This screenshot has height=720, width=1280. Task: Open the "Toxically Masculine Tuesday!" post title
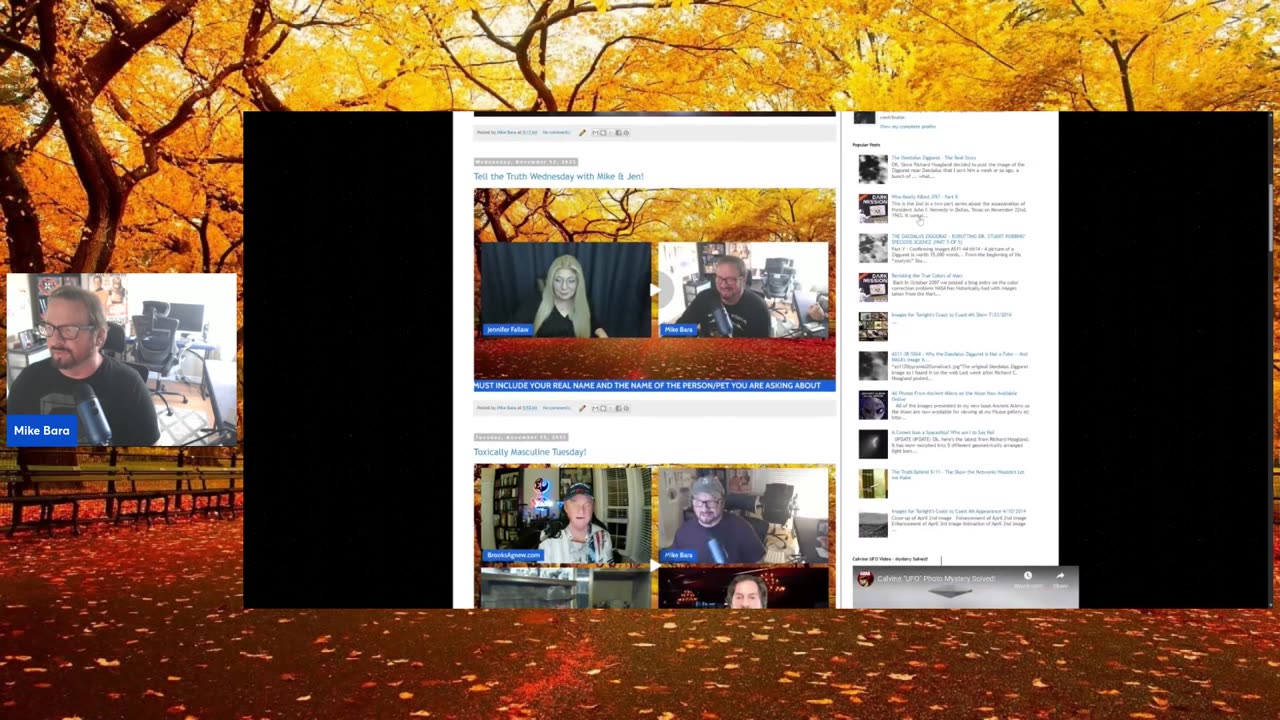pyautogui.click(x=530, y=452)
